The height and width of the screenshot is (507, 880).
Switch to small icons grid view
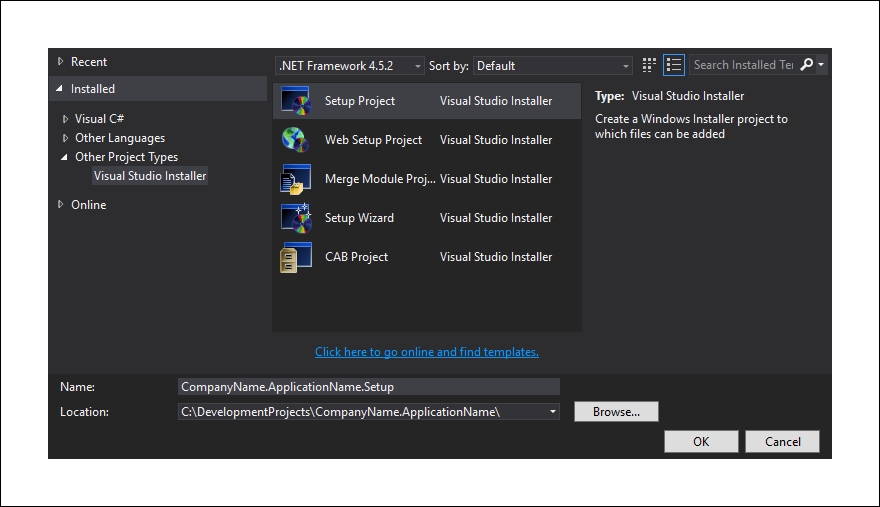(649, 65)
